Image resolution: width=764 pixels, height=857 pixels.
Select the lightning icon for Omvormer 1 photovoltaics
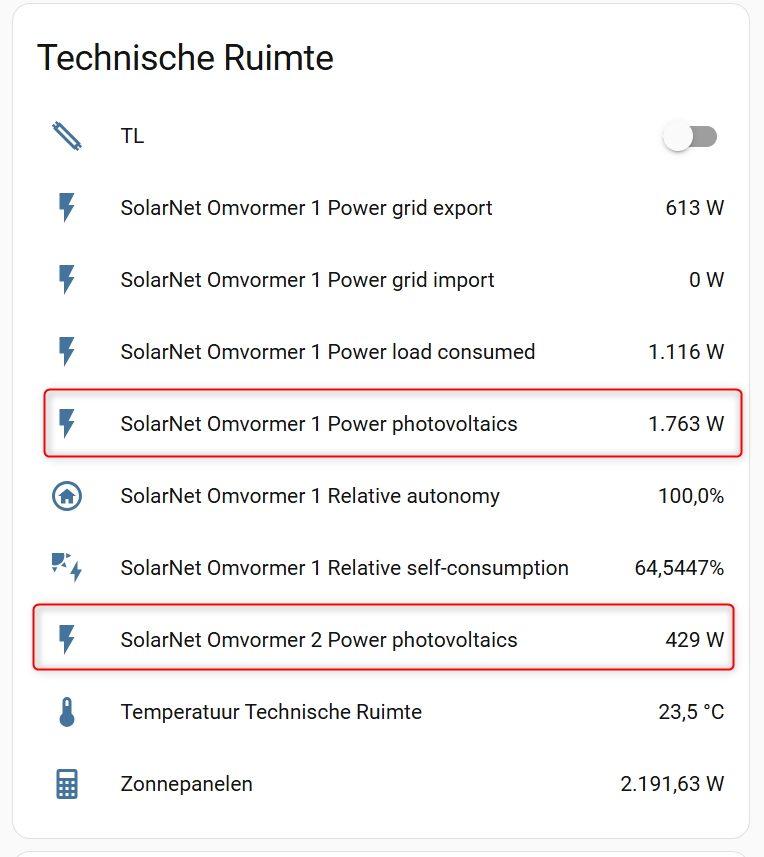(x=66, y=424)
